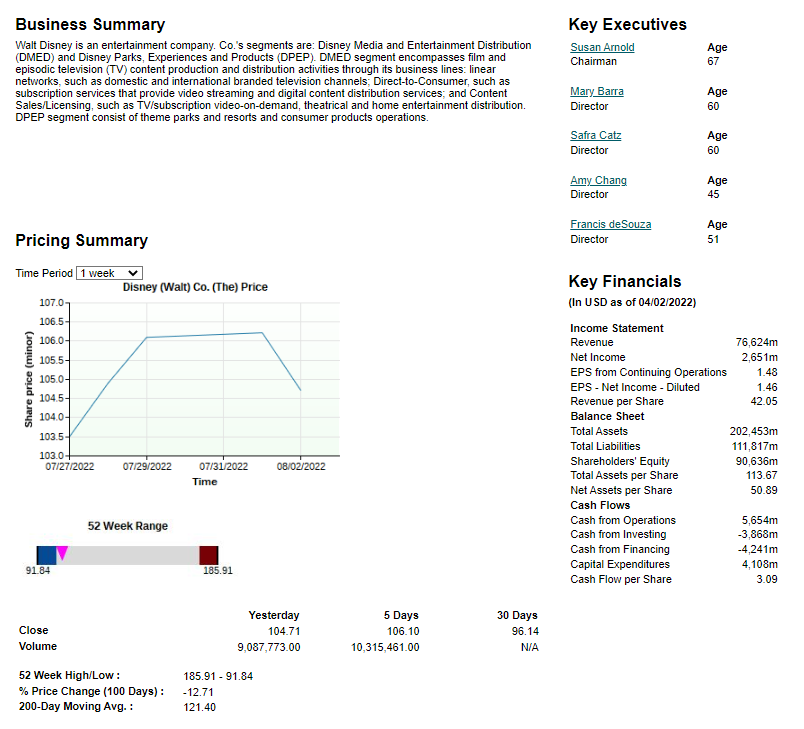
Task: Select the Pricing Summary heading
Action: coord(82,240)
